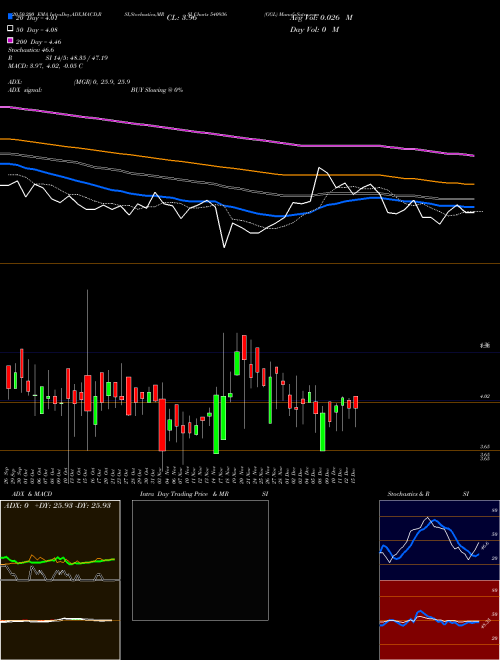Image resolution: width=500 pixels, height=660 pixels.
Task: Click the 'Intra Day Trading Price & MRSI' title
Action: (204, 494)
